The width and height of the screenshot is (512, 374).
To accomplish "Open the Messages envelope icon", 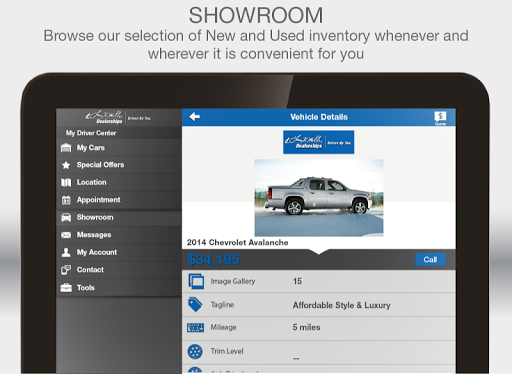I will coord(66,235).
